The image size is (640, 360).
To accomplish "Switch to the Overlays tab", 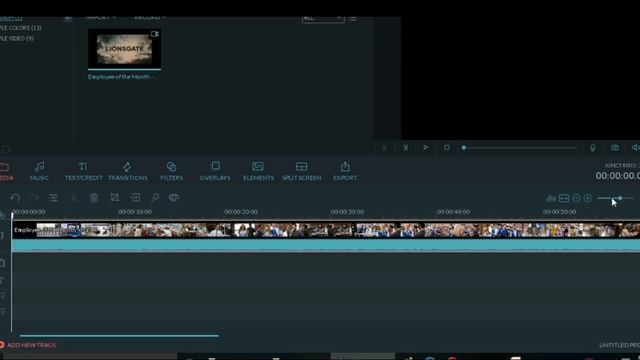I will [x=215, y=171].
